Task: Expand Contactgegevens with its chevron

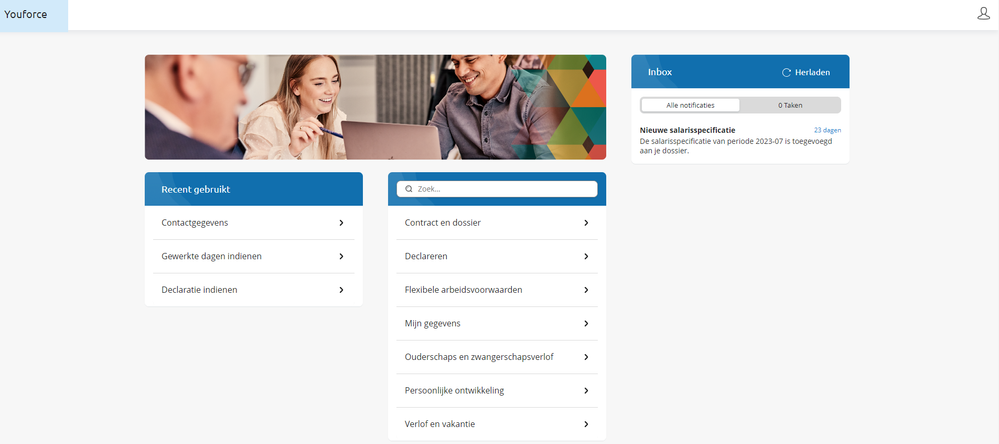Action: pyautogui.click(x=341, y=223)
